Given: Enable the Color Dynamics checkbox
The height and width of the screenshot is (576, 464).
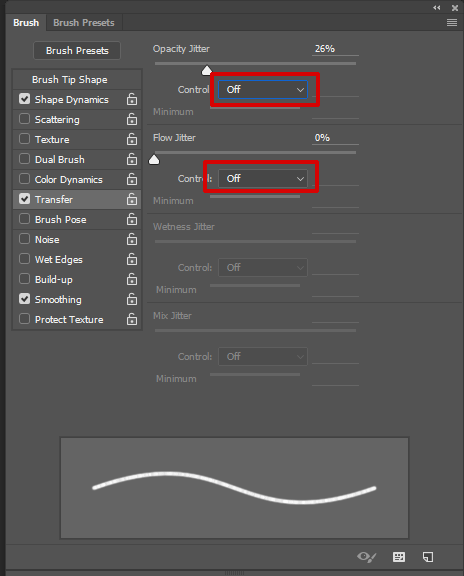Looking at the screenshot, I should point(24,179).
